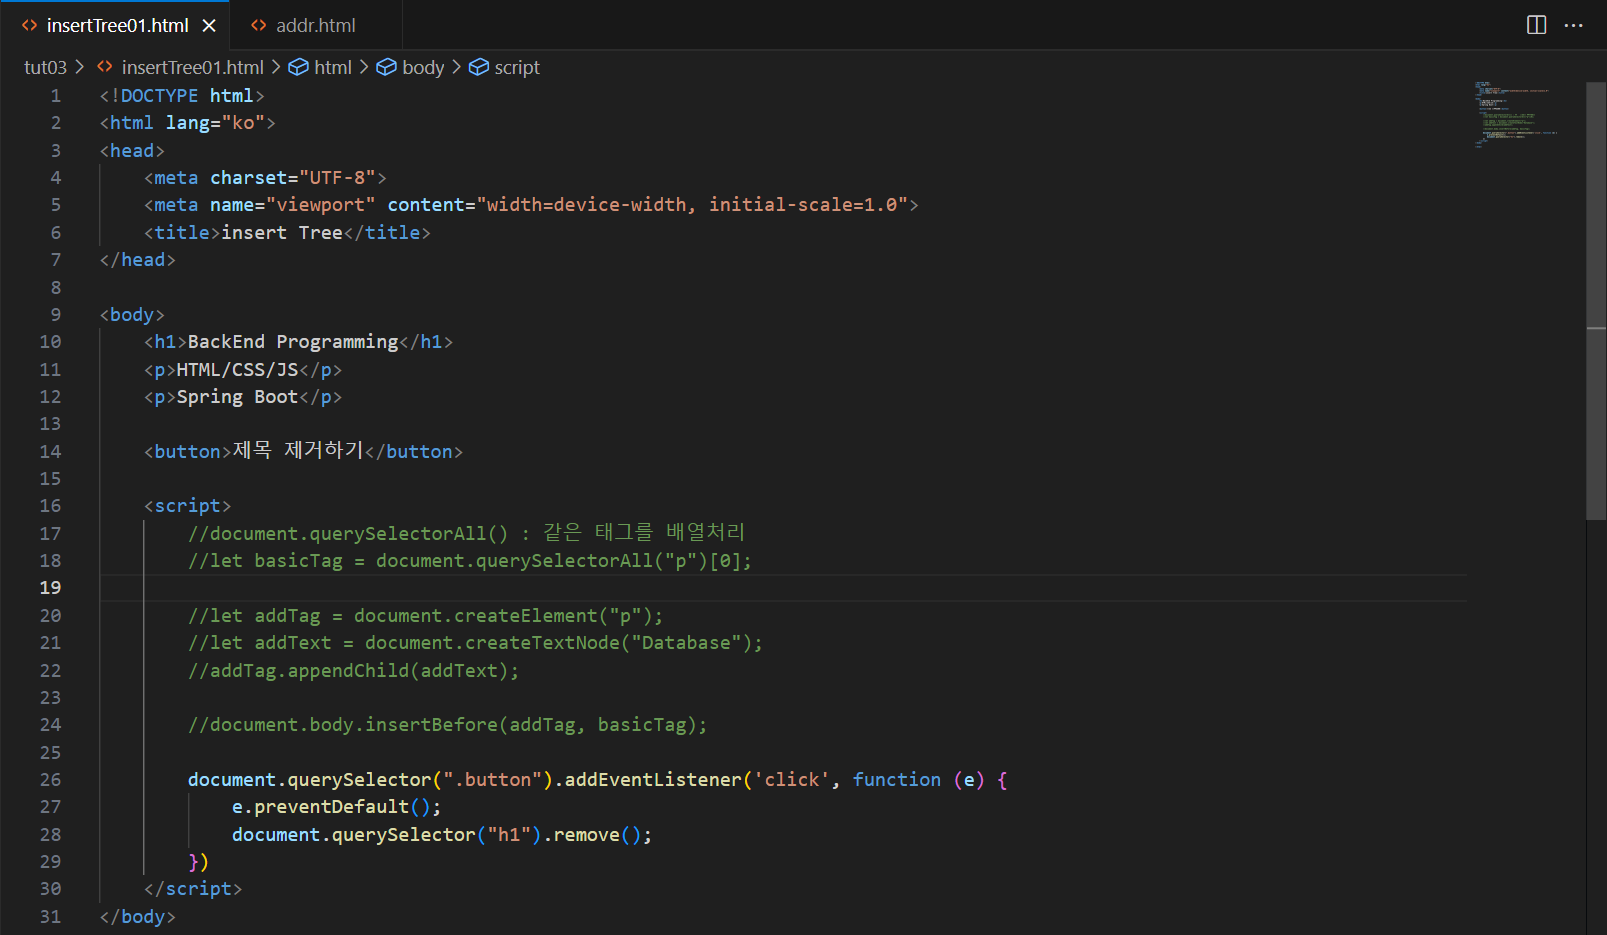Click line number 1 in the gutter

click(x=56, y=96)
